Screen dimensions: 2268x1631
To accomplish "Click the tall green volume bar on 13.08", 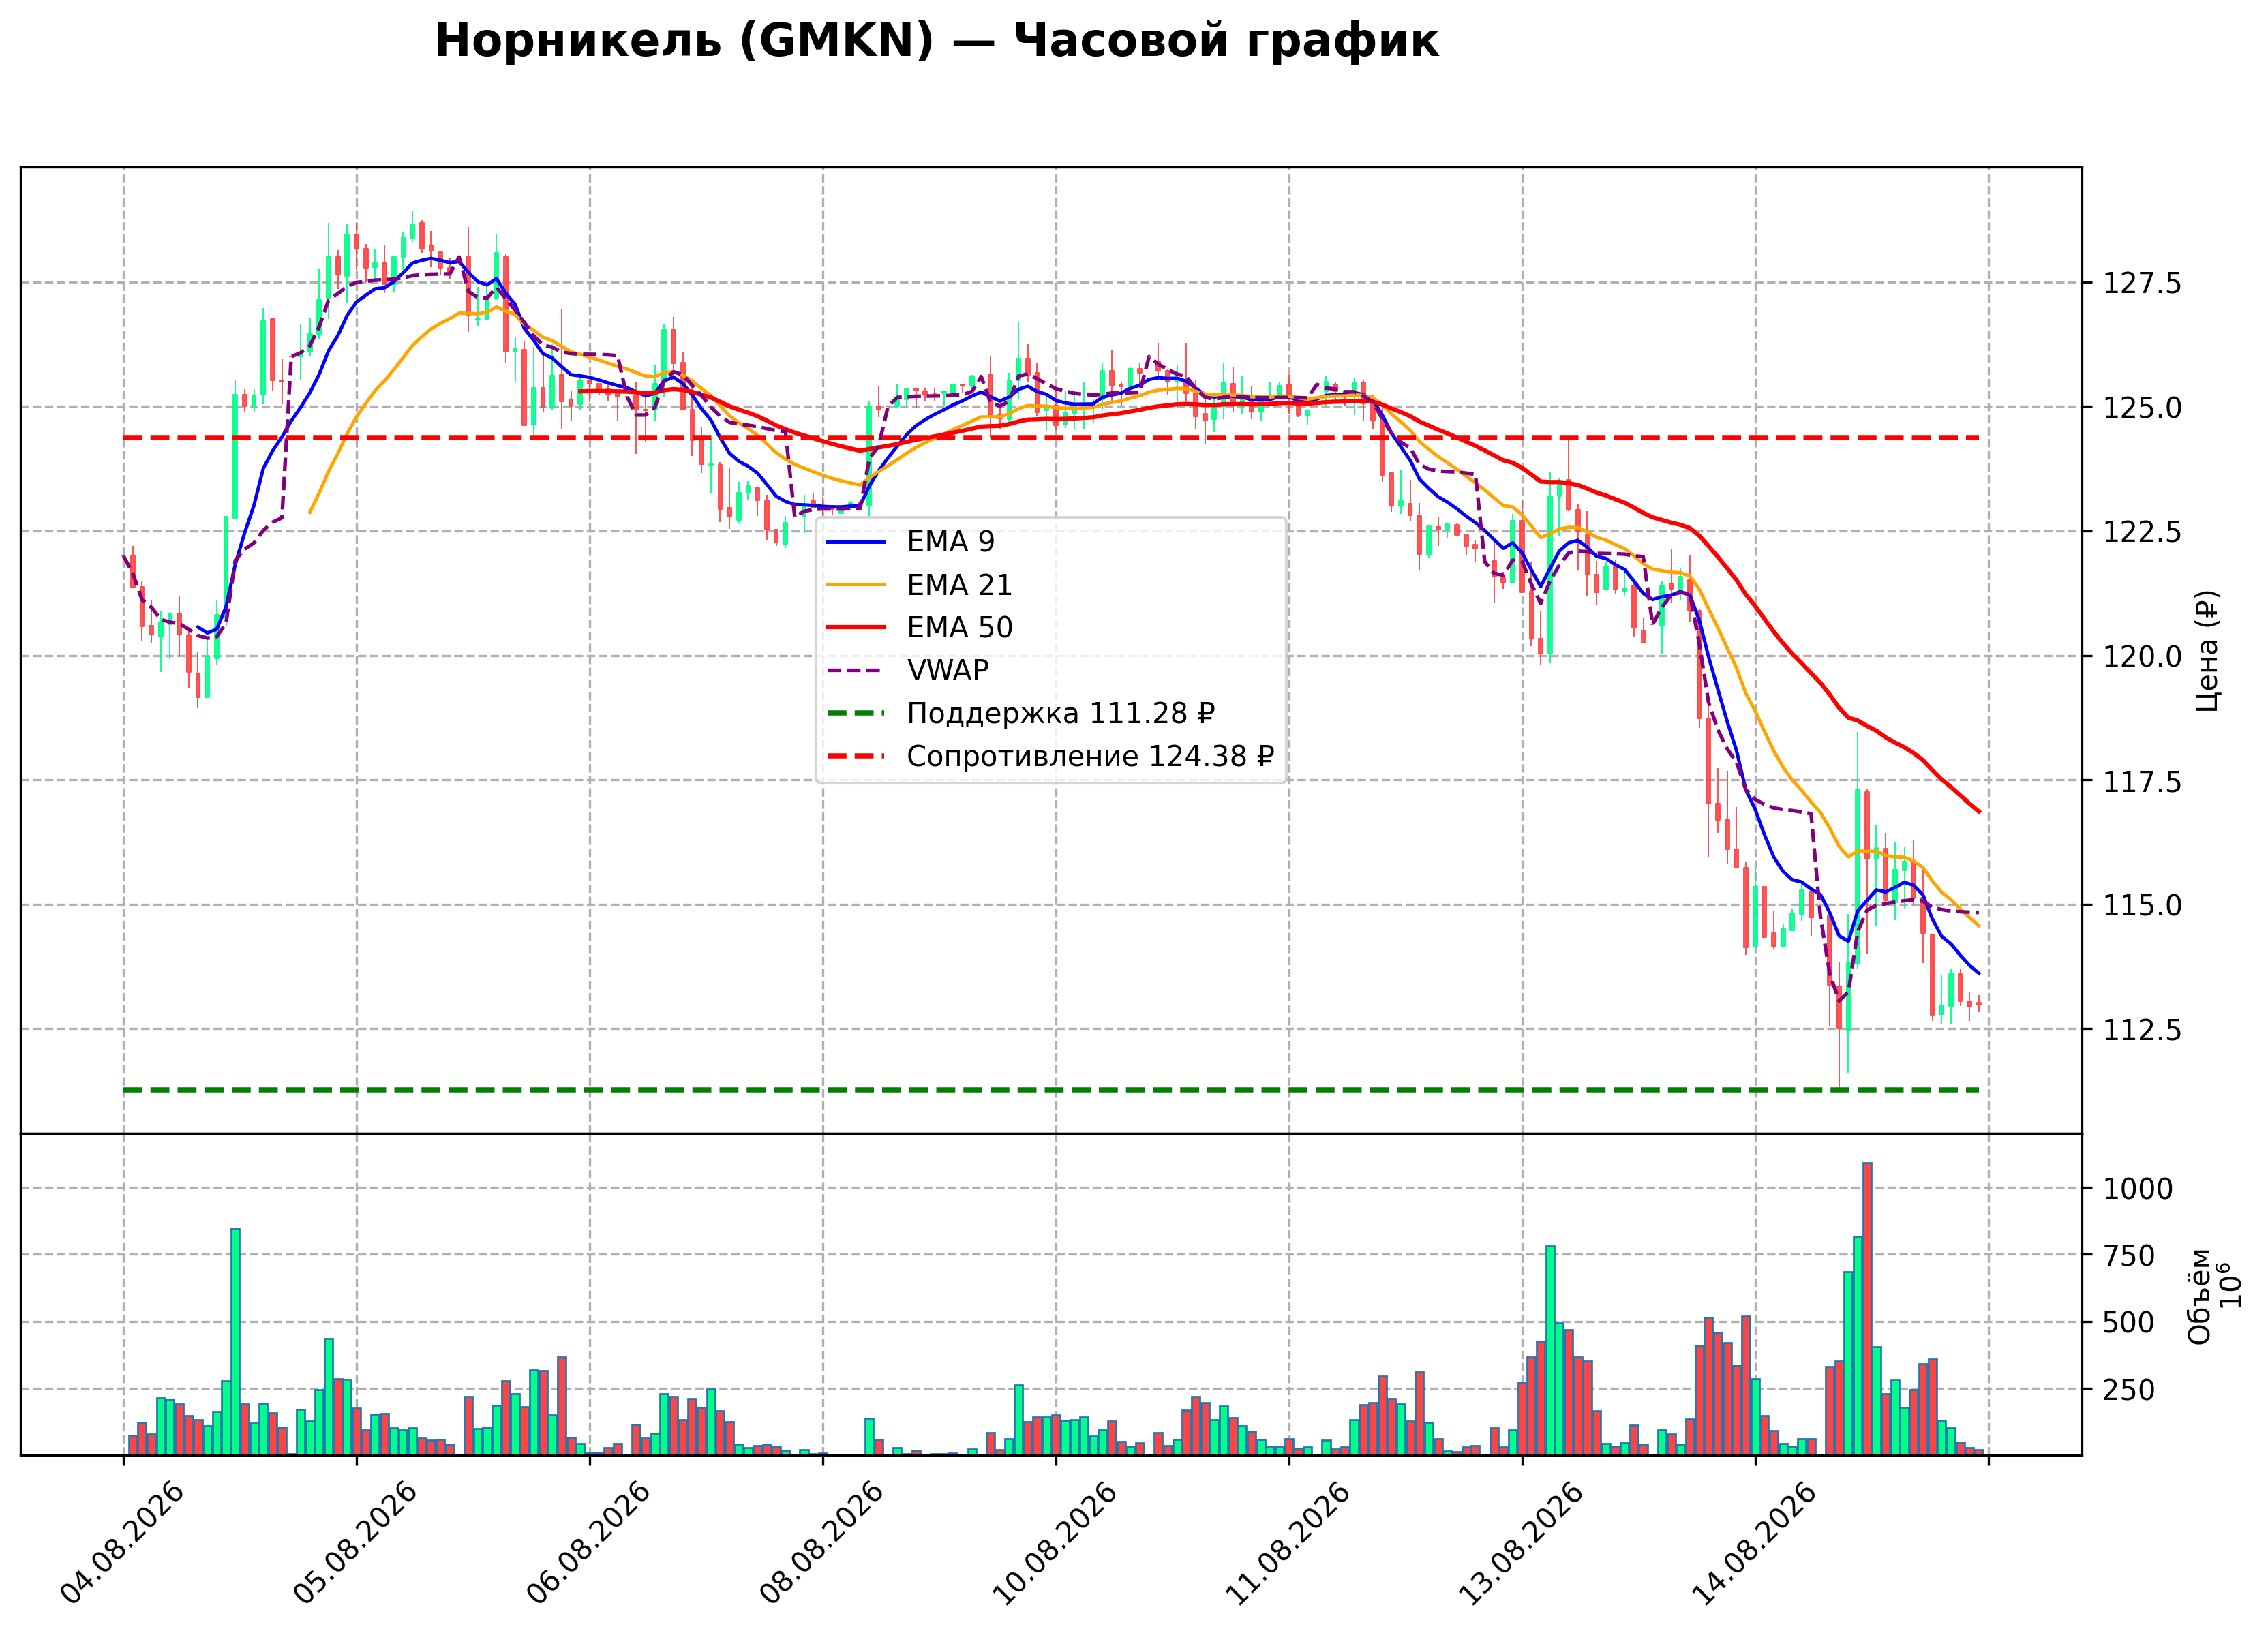I will point(1550,1351).
